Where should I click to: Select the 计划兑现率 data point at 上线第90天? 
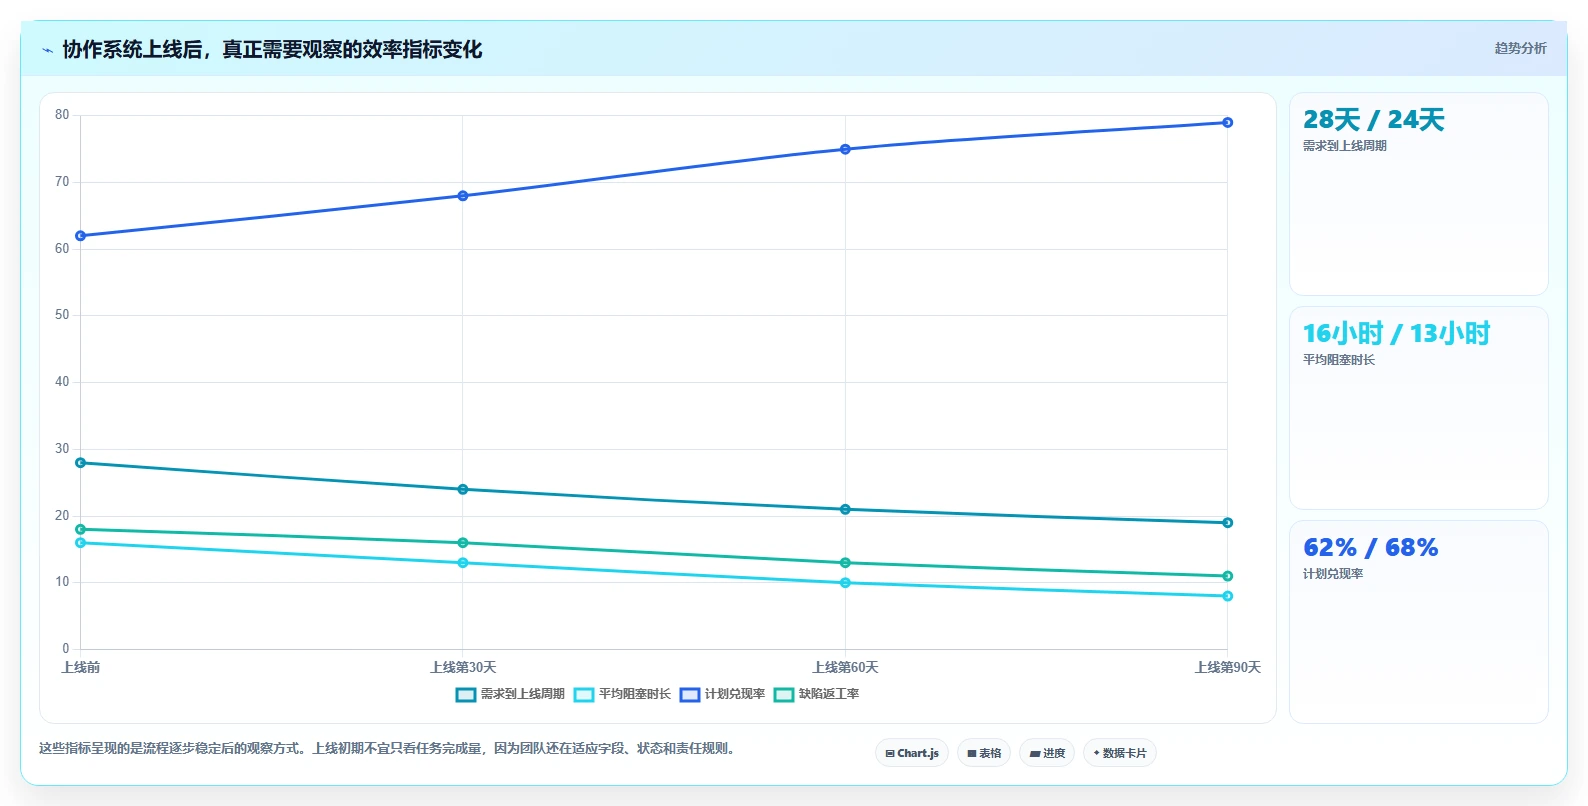point(1228,123)
